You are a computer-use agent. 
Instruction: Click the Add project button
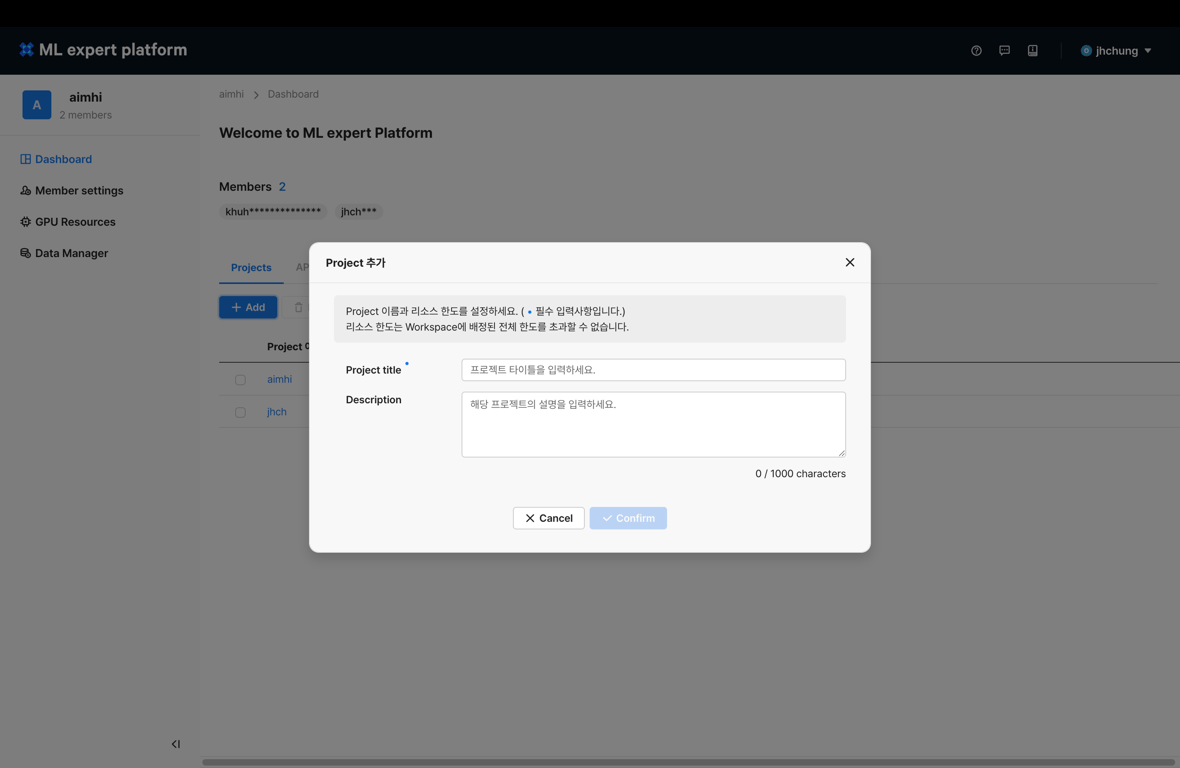click(x=248, y=307)
